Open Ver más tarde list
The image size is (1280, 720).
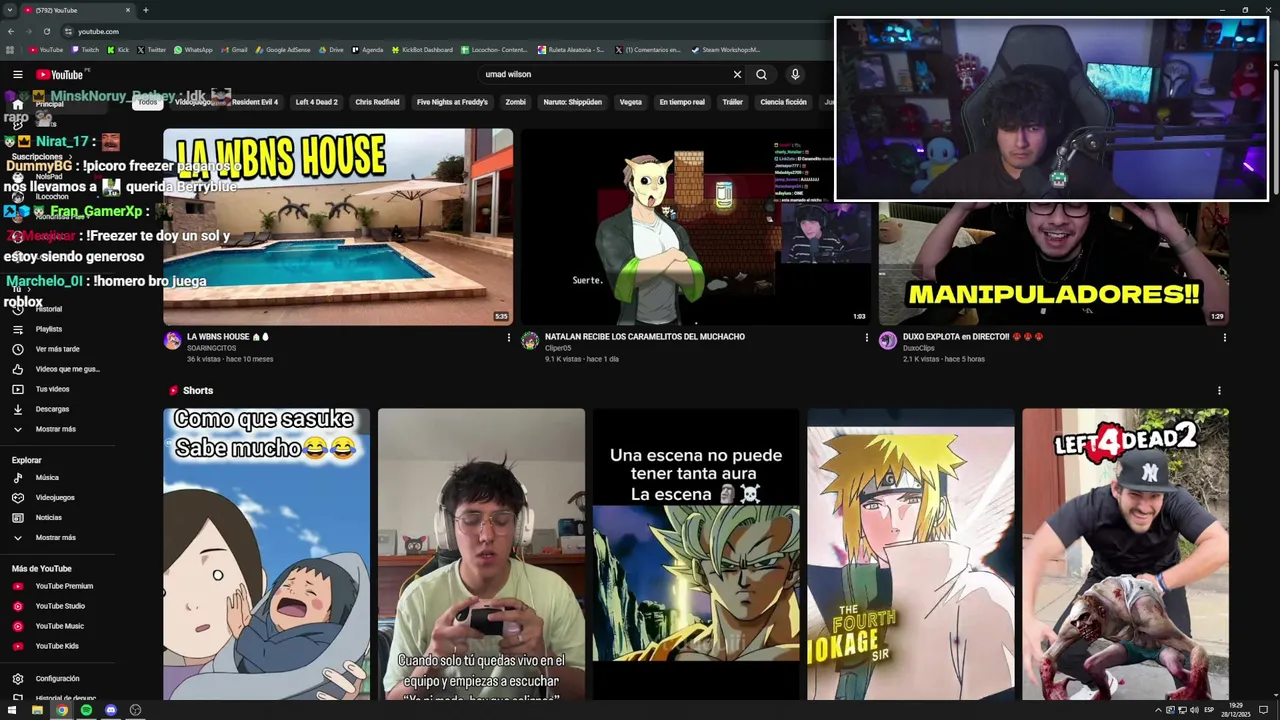click(56, 349)
